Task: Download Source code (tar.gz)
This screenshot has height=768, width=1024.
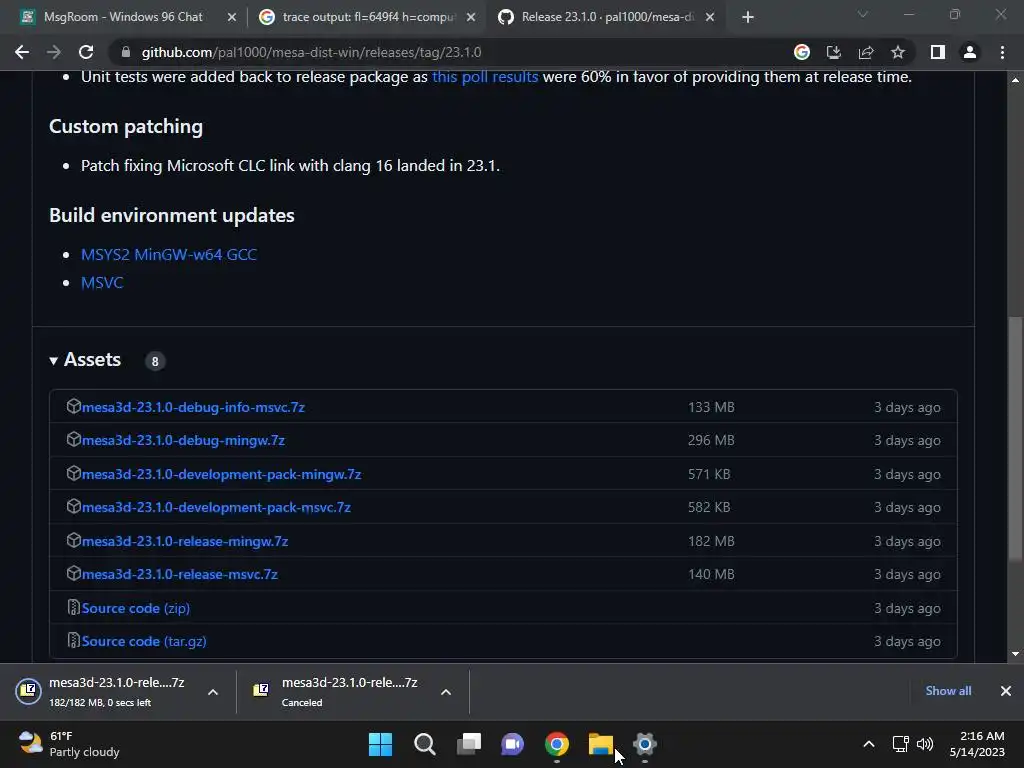Action: click(x=144, y=641)
